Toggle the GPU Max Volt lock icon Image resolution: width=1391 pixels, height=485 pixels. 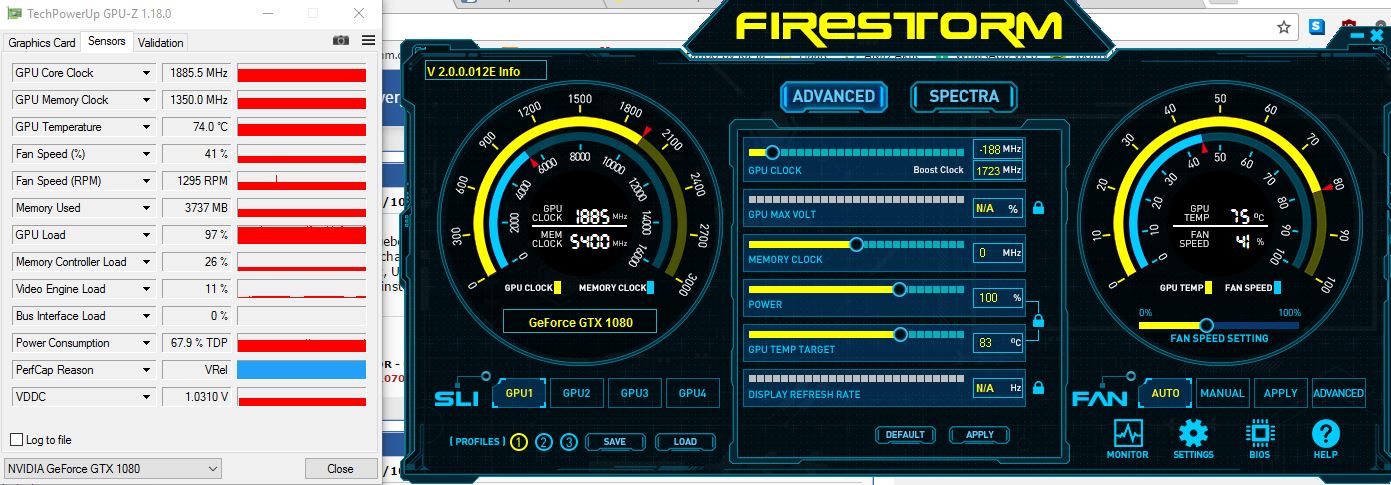click(1038, 209)
